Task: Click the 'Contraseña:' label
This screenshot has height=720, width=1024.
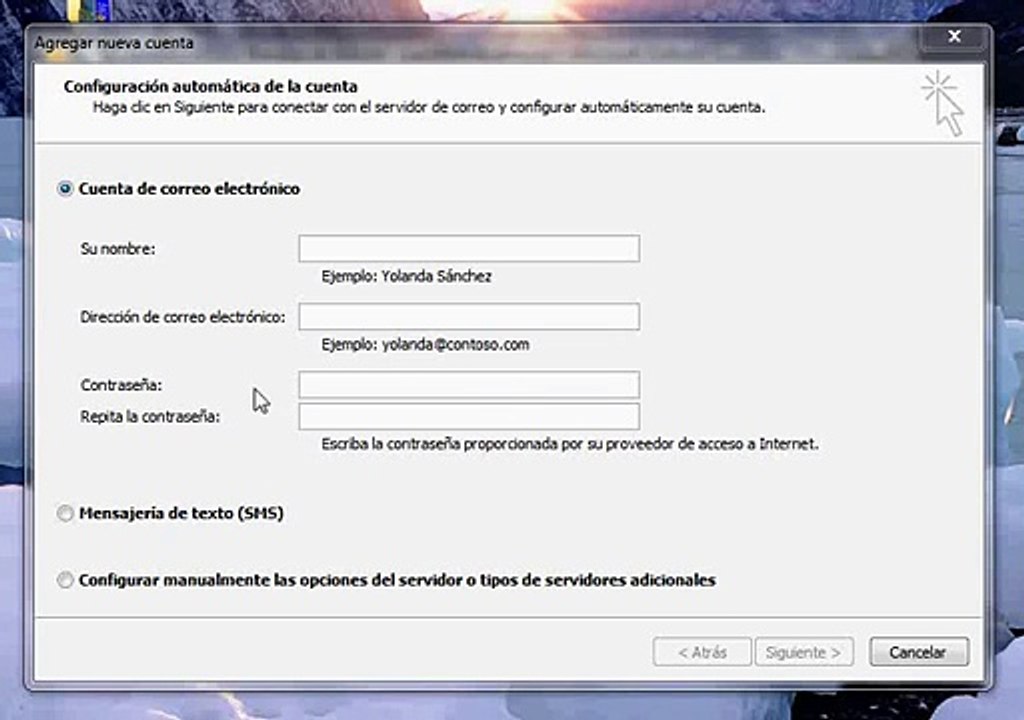Action: (x=121, y=385)
